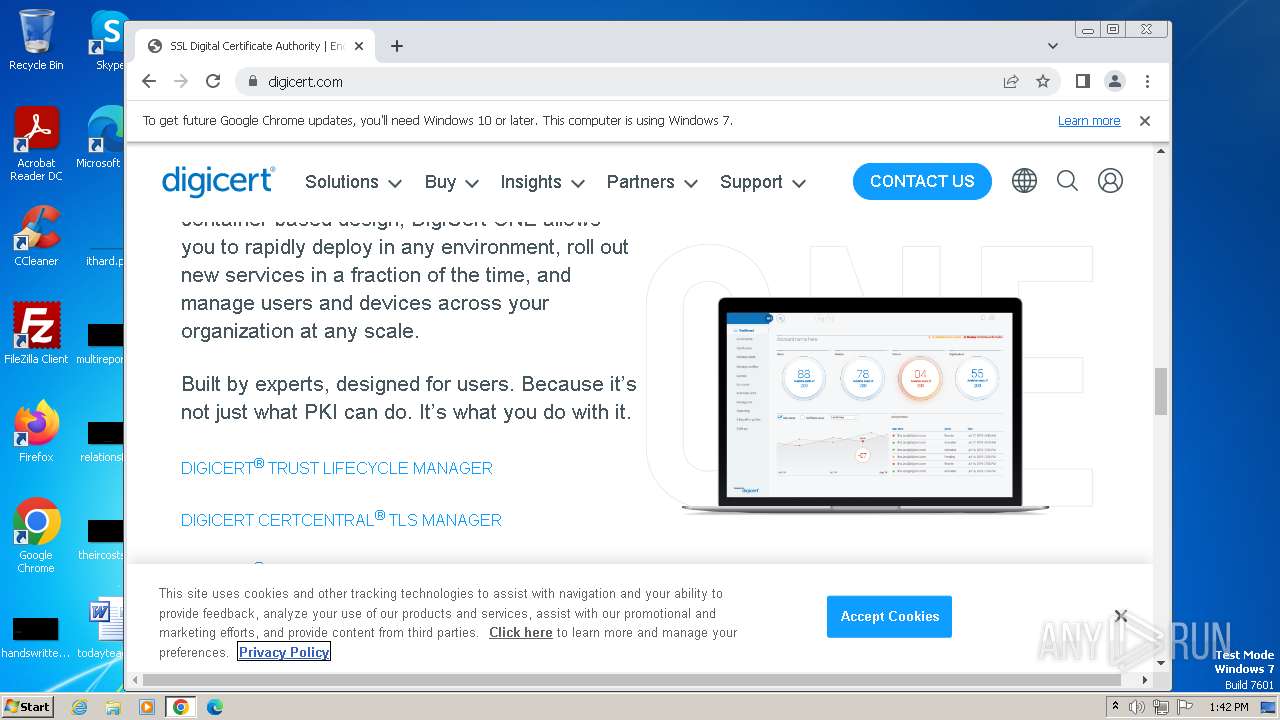Open DigiCert CertCentral TLS Manager link

(x=341, y=519)
